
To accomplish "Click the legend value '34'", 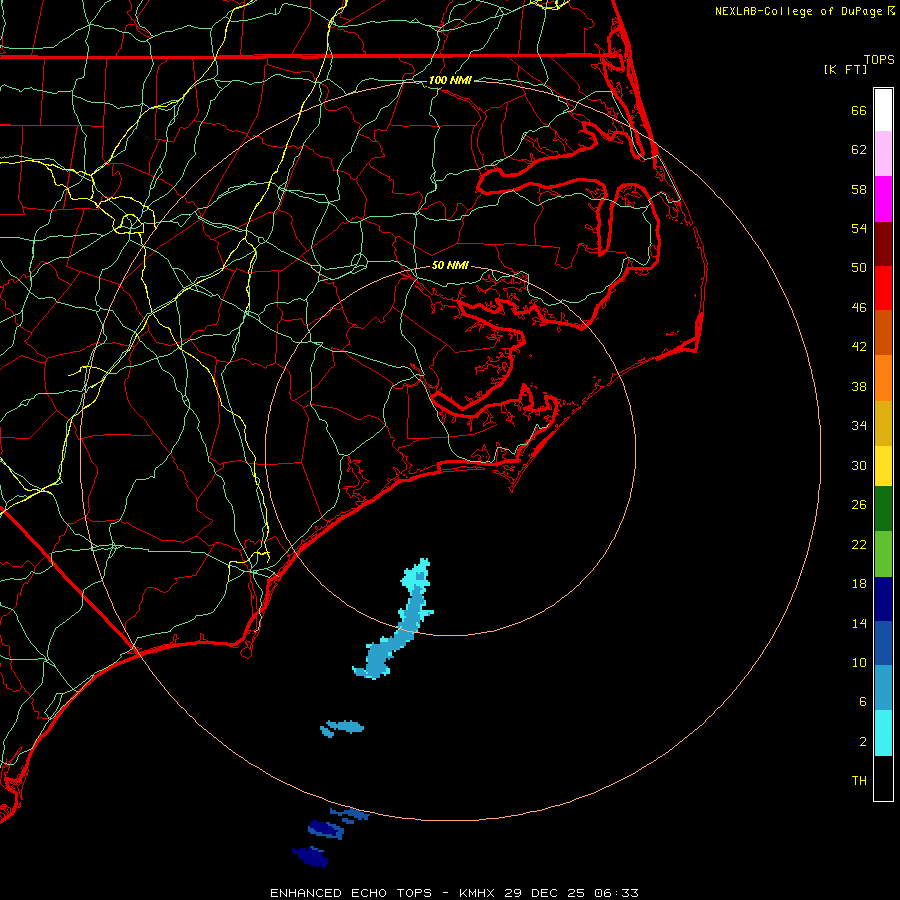I will pyautogui.click(x=859, y=426).
